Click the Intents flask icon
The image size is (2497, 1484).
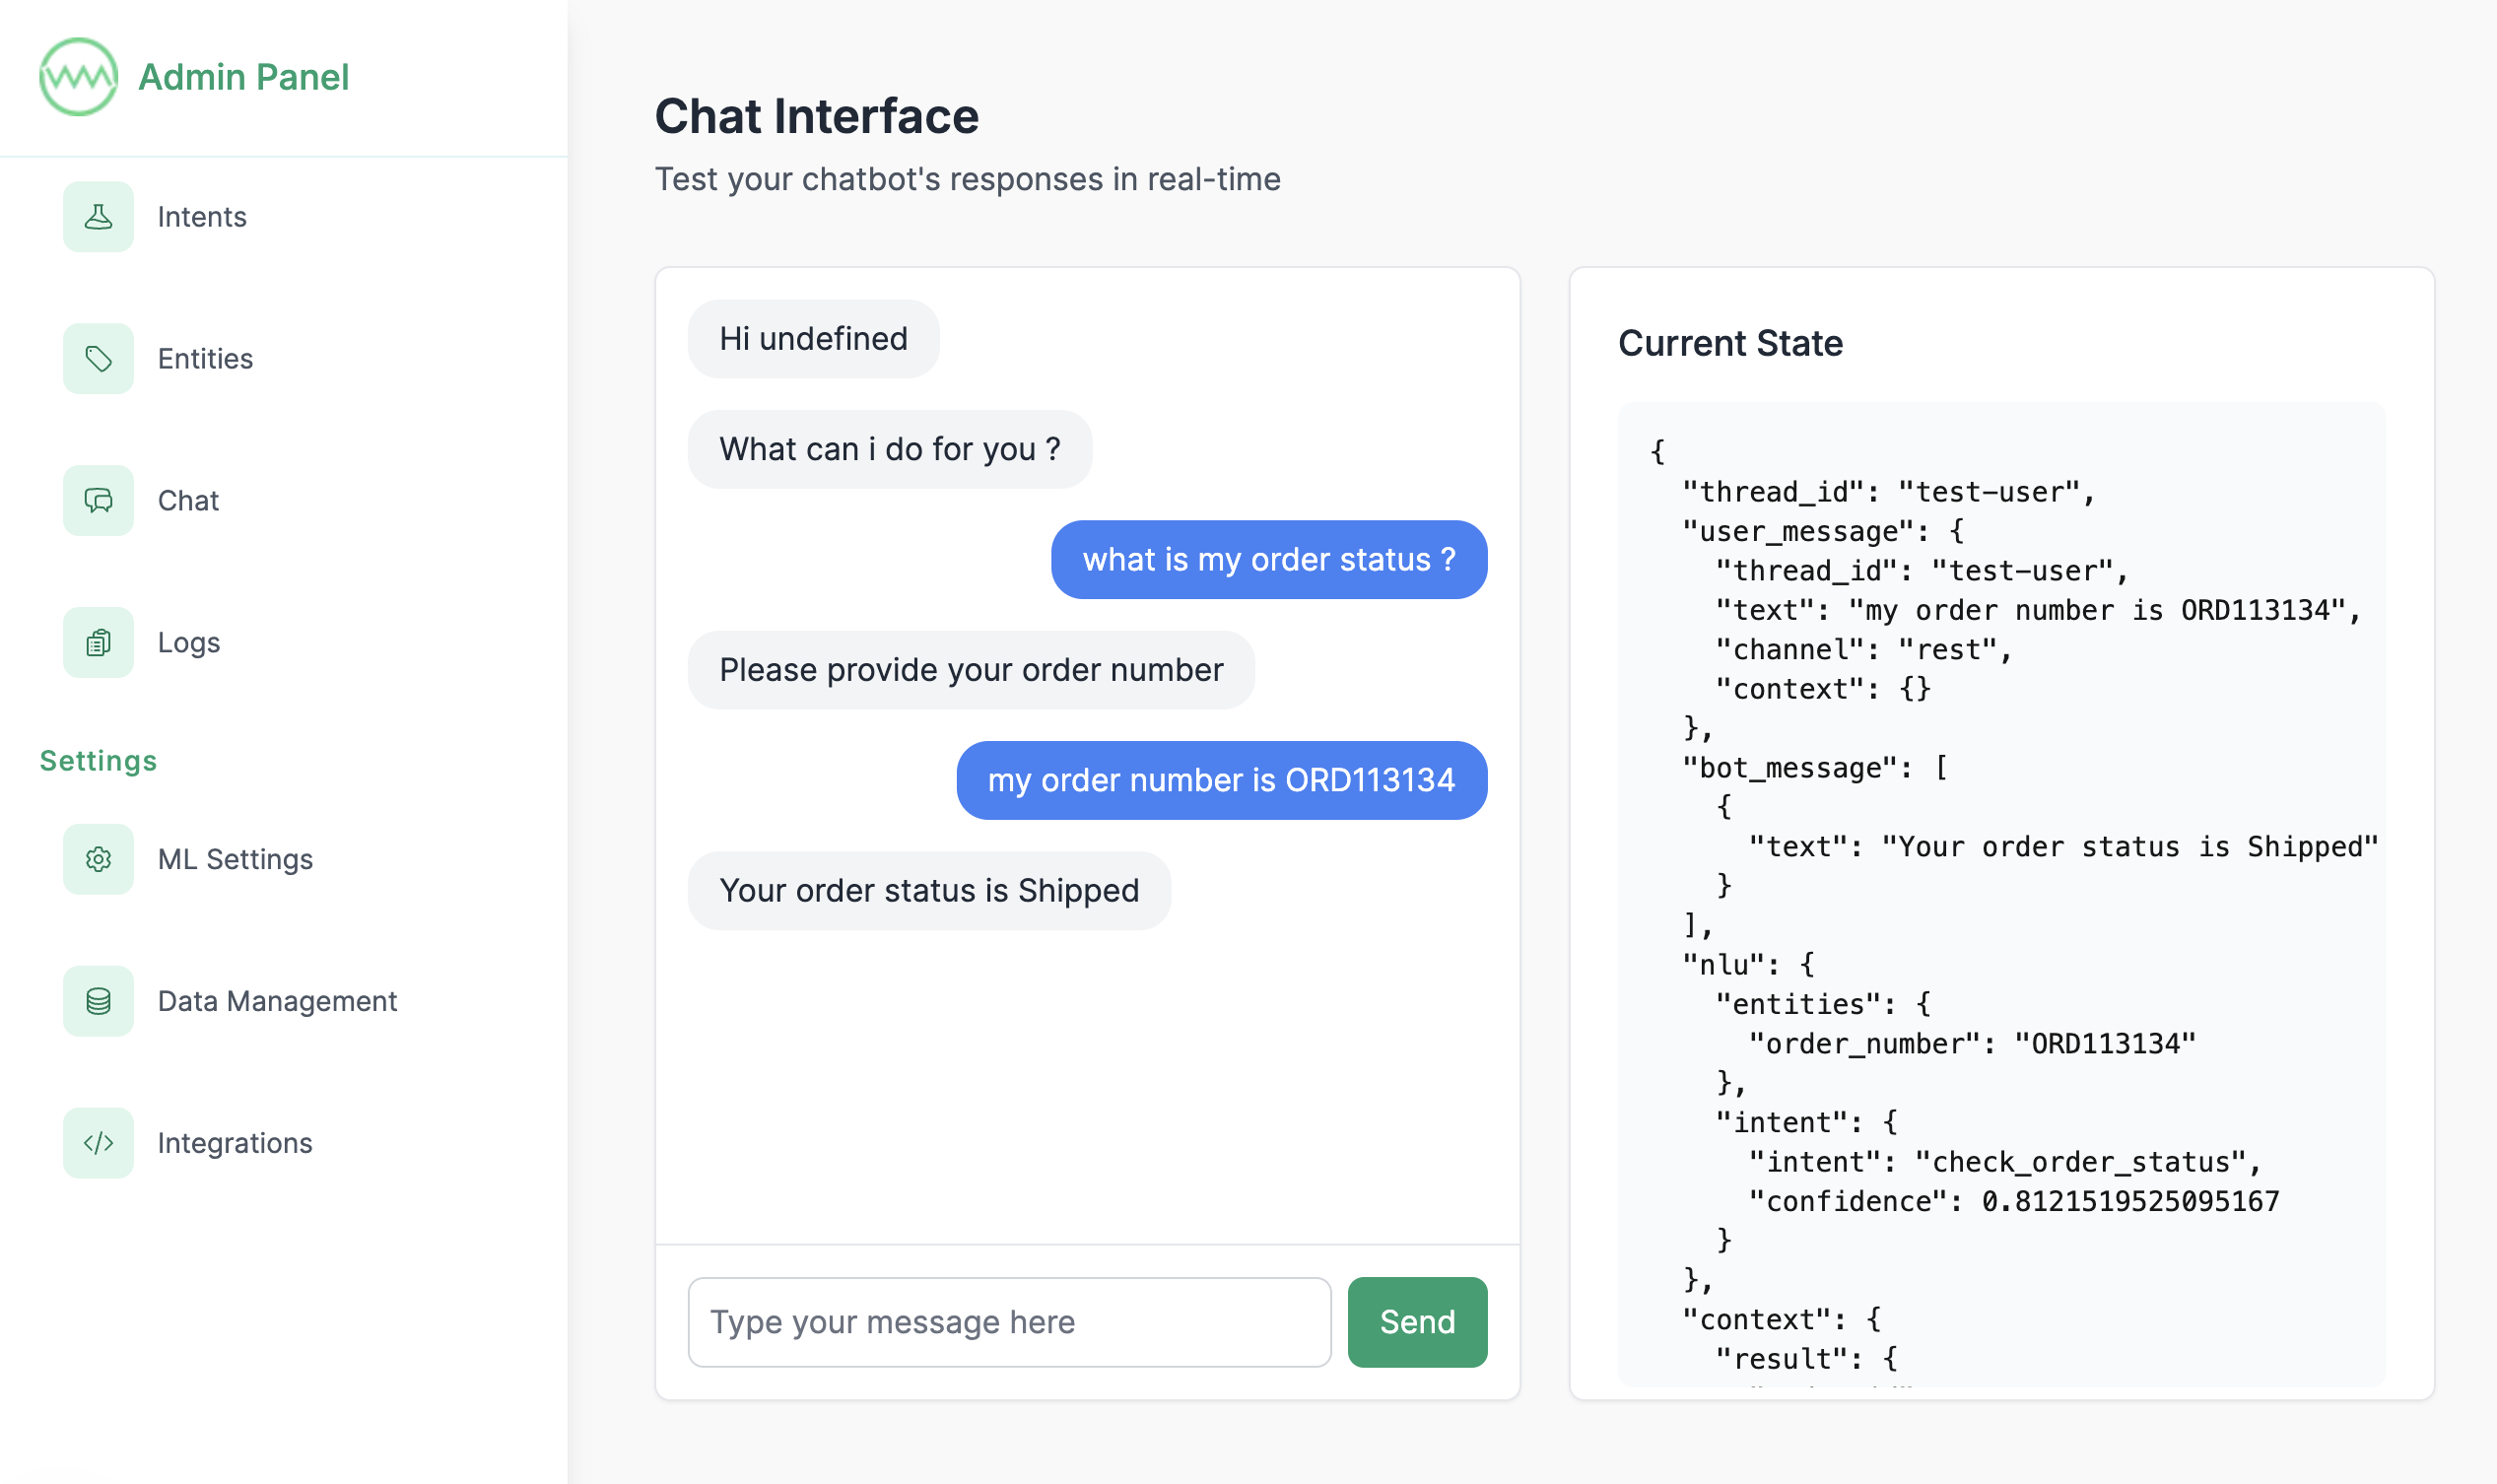[98, 217]
